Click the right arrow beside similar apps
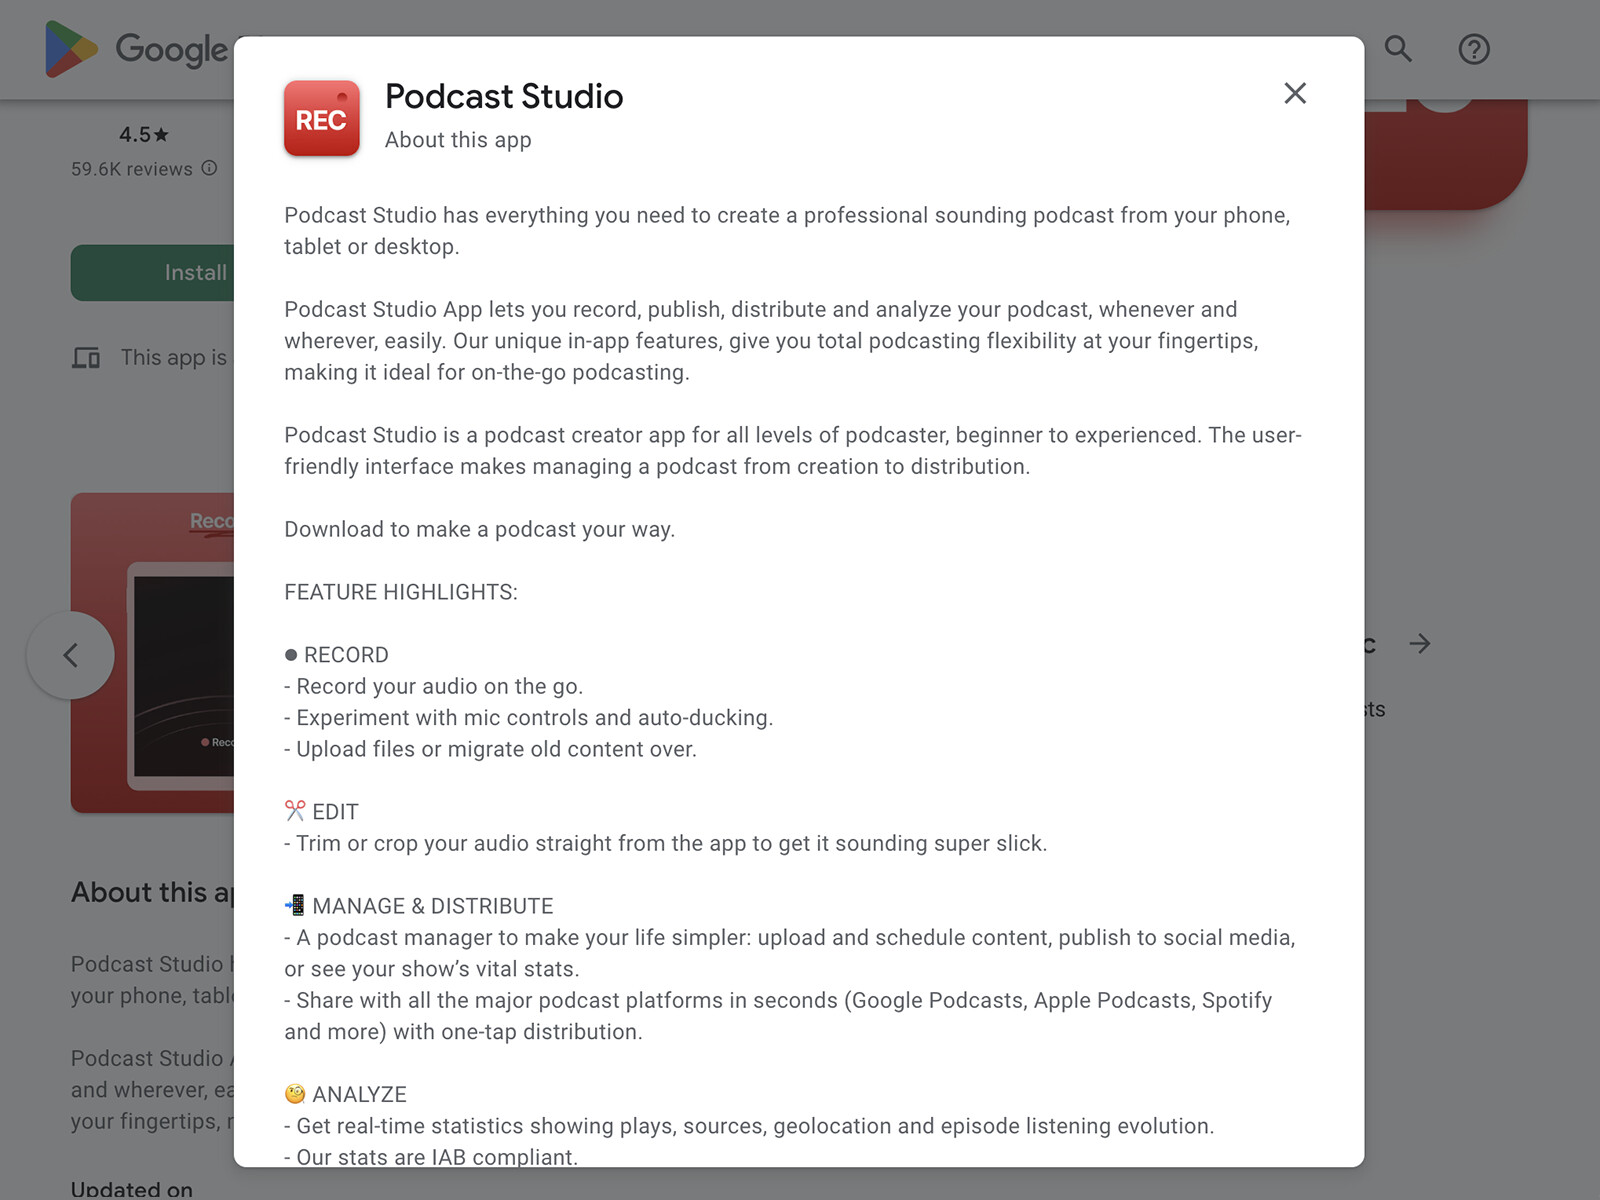 1420,644
